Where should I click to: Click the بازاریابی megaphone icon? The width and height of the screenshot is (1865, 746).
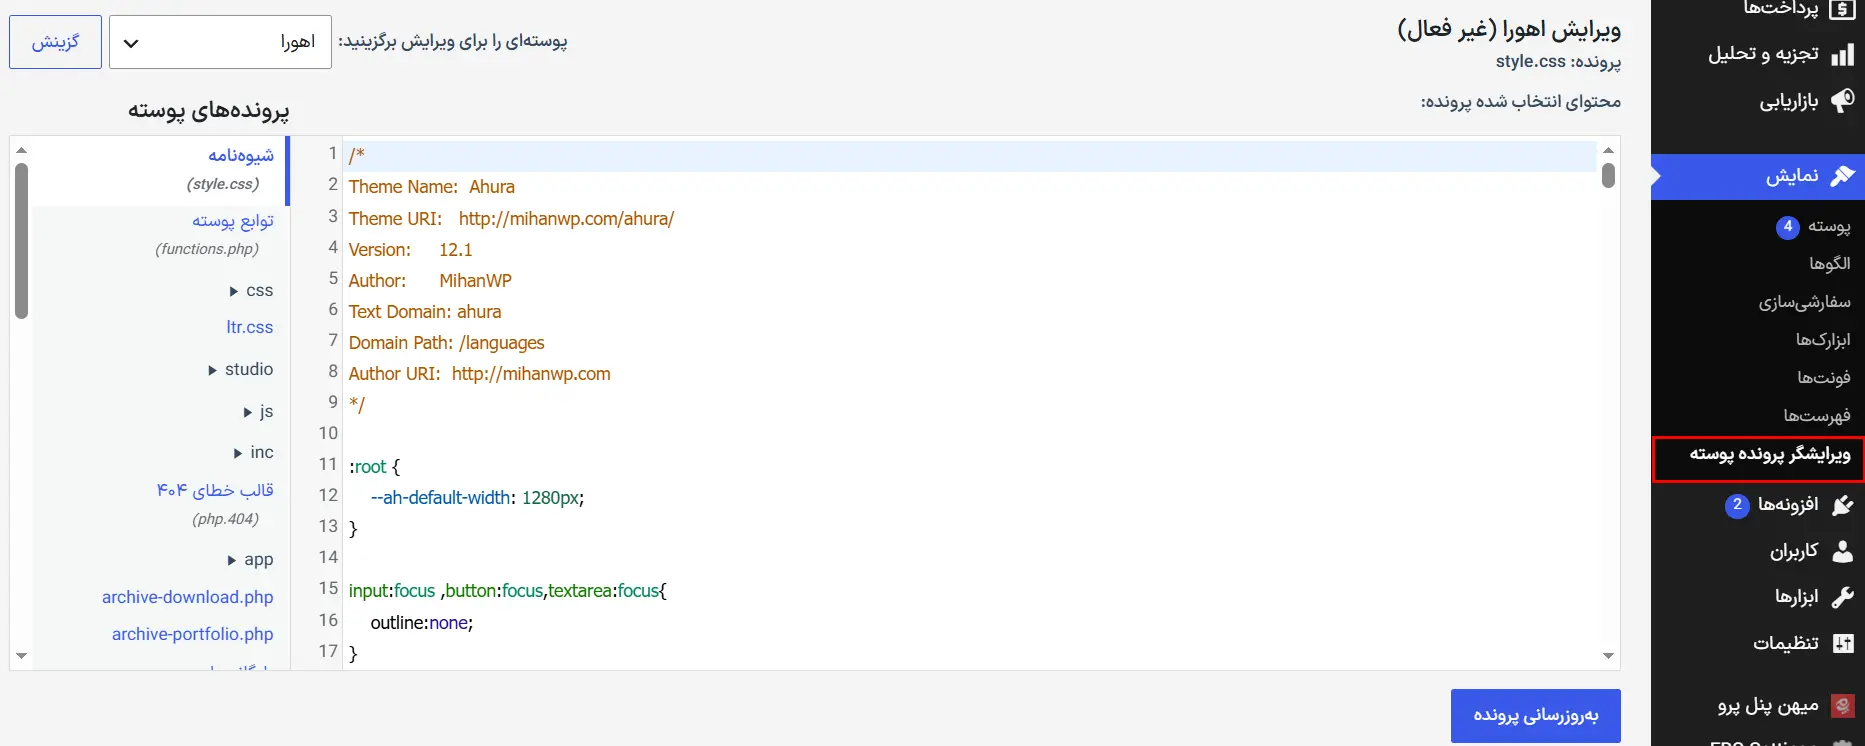1842,101
